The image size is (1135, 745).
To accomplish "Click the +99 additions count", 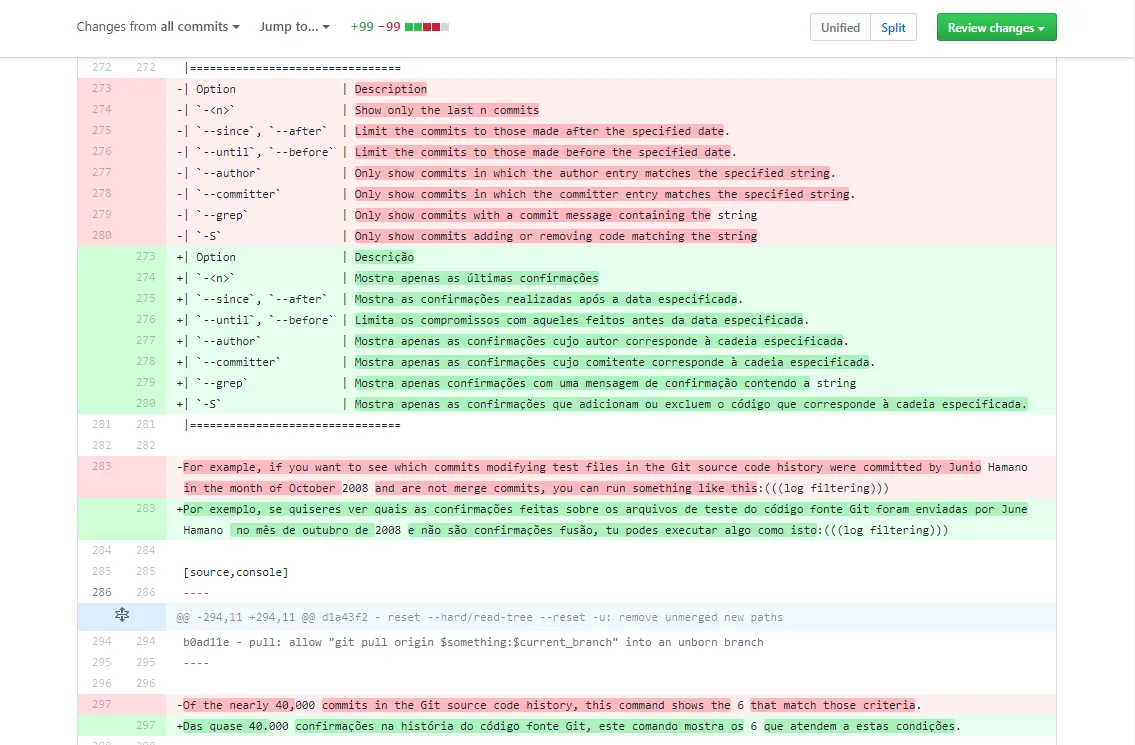I will coord(362,27).
